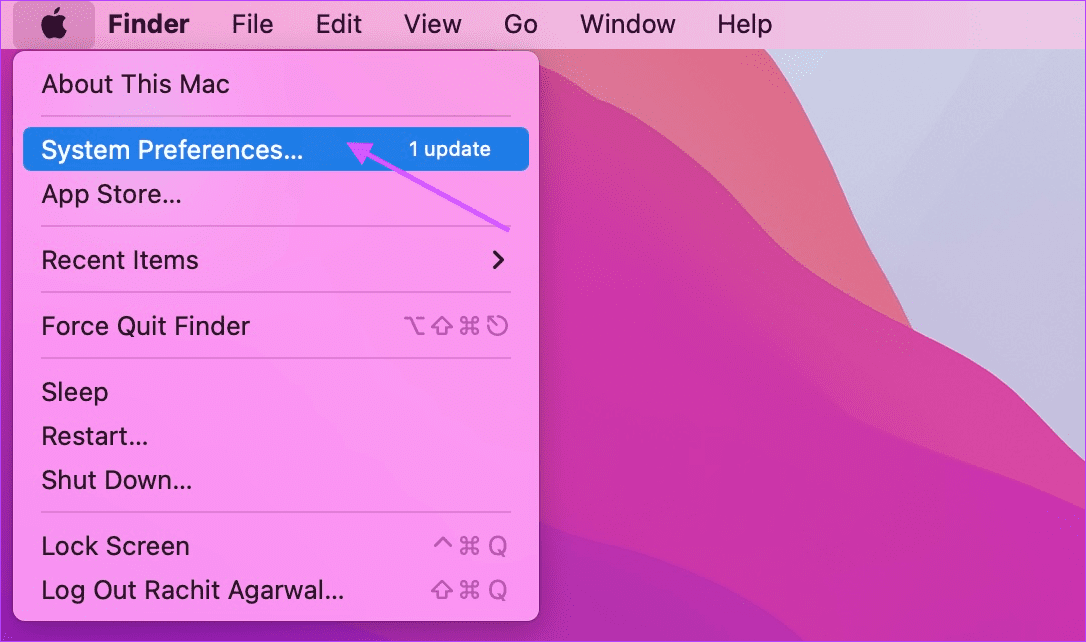Open the Window menu

coord(627,24)
